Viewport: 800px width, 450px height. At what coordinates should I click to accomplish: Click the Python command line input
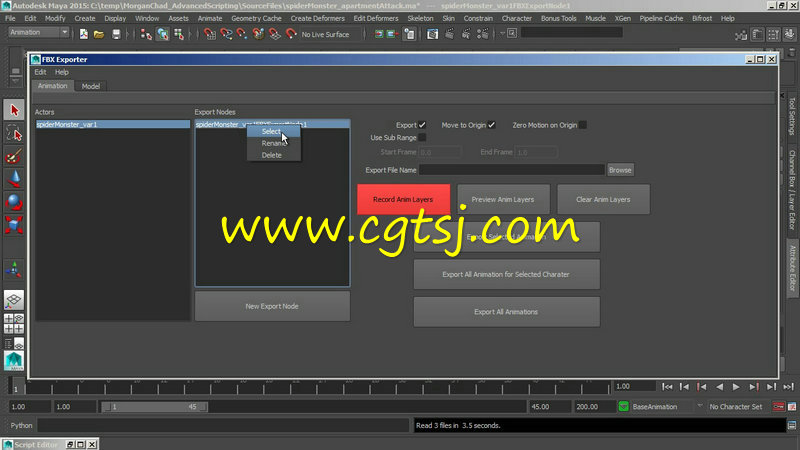click(223, 425)
